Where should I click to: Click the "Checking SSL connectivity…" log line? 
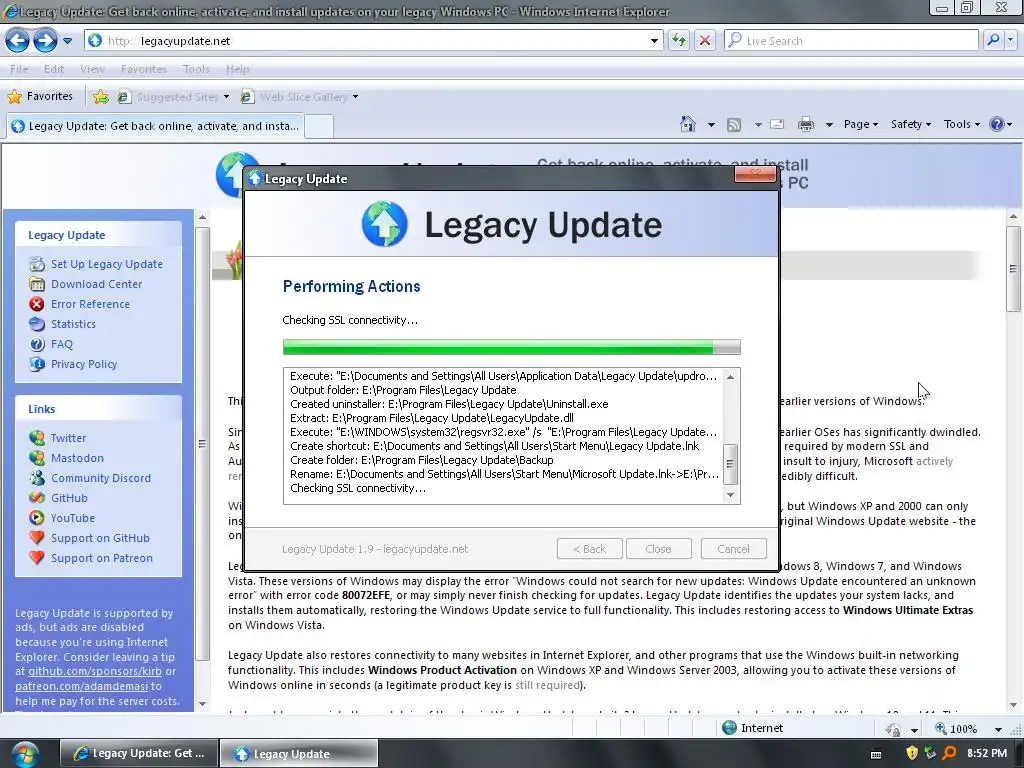coord(358,488)
